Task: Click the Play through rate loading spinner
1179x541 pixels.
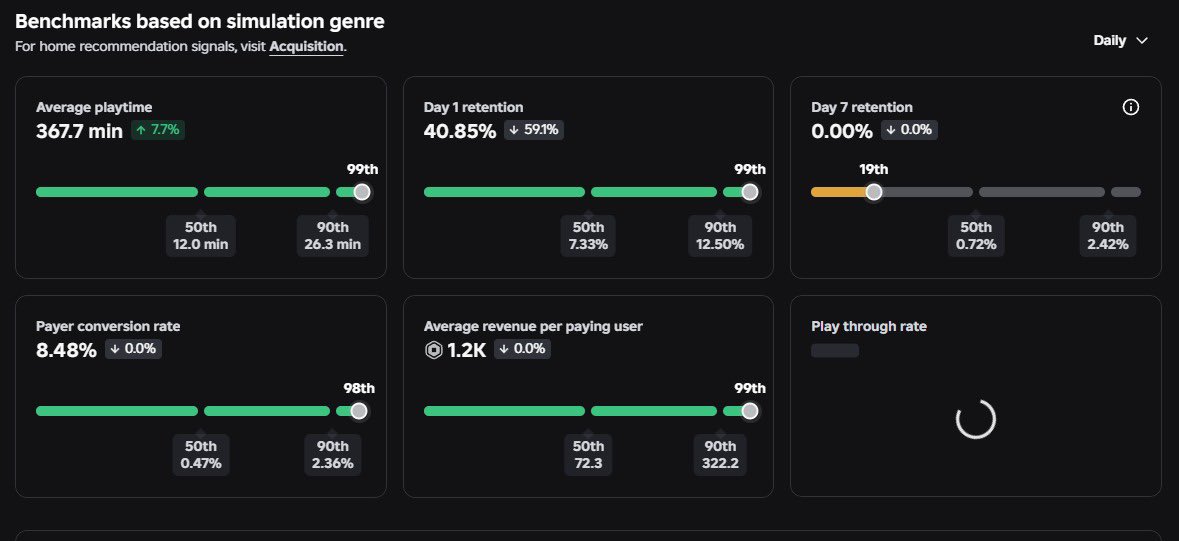Action: [975, 419]
